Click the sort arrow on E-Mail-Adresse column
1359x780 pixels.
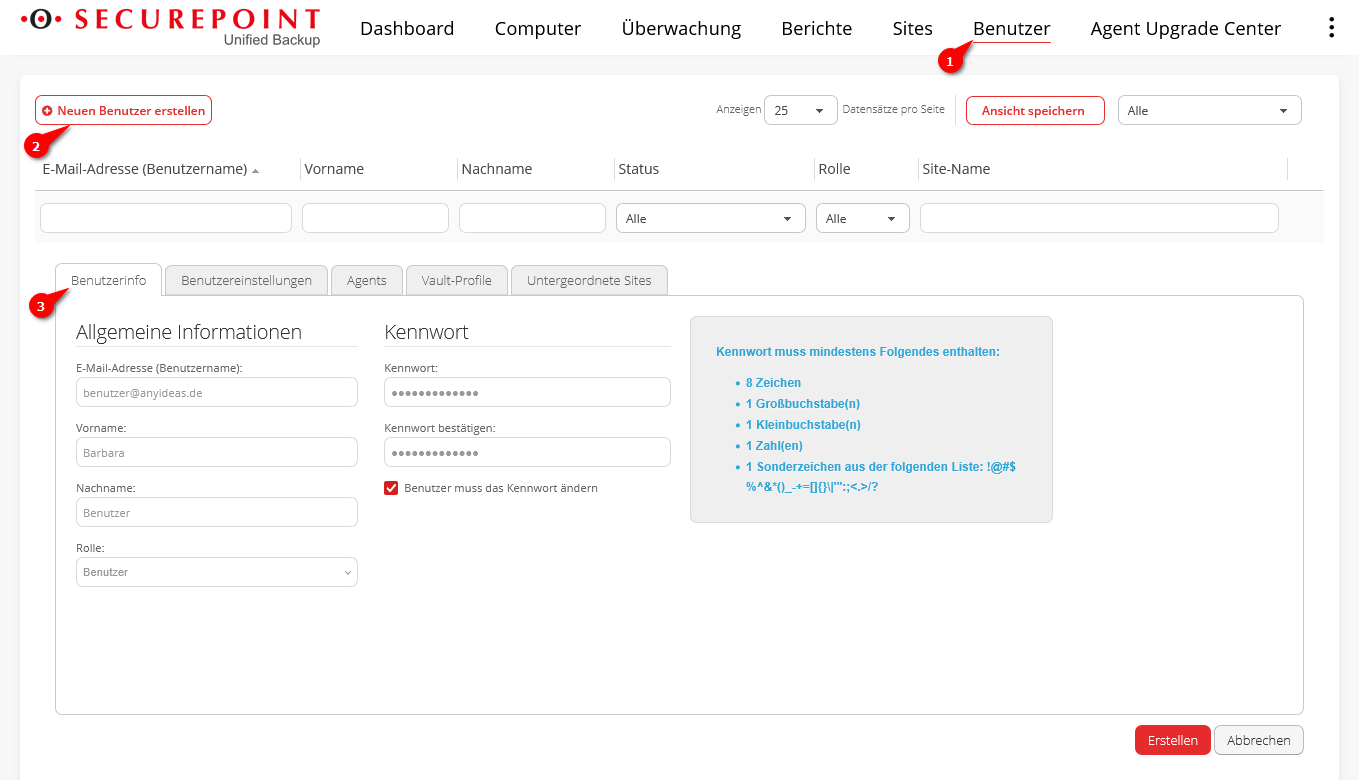(256, 171)
